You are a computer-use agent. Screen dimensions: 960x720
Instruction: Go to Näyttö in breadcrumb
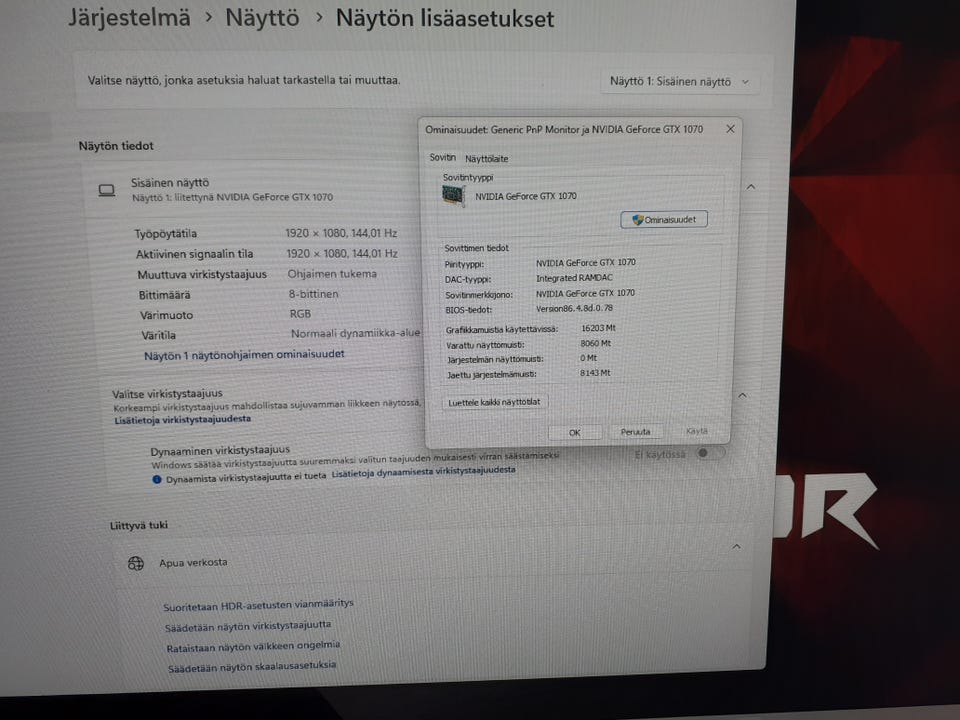[x=262, y=18]
